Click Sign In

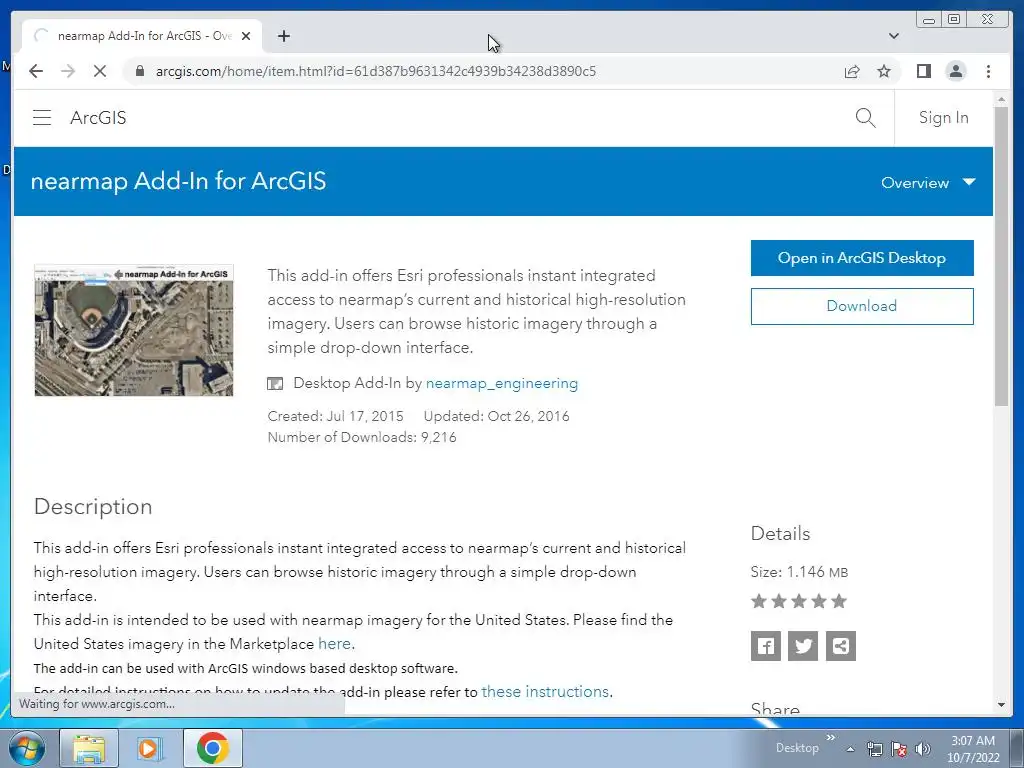tap(944, 118)
